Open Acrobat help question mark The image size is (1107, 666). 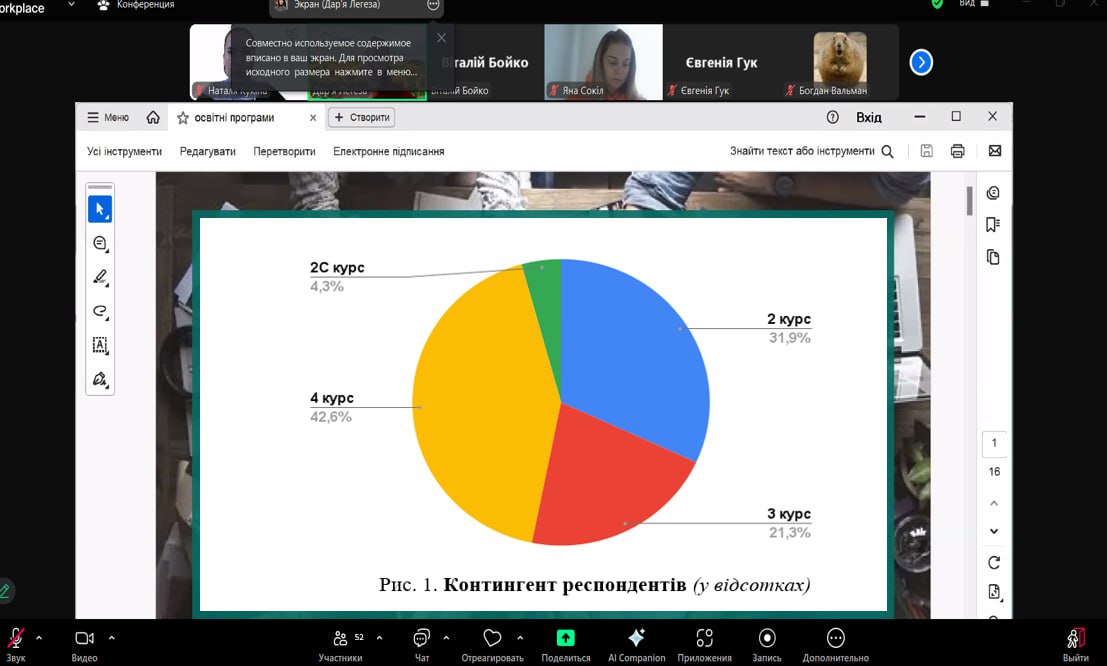(832, 117)
